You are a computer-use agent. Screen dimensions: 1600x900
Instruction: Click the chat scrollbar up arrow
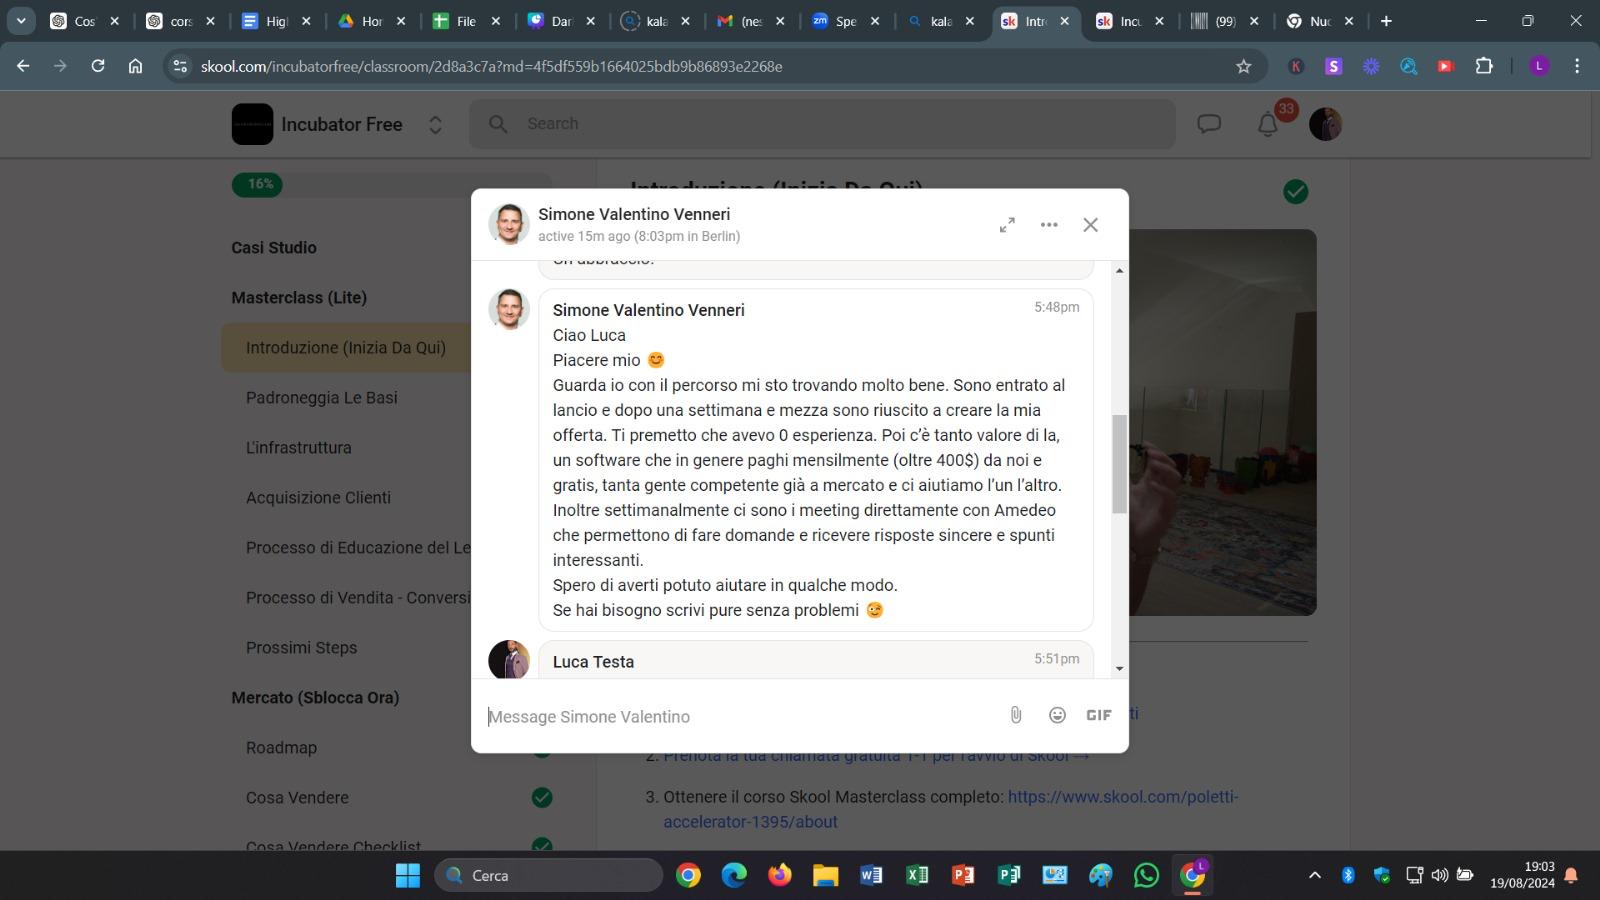click(x=1120, y=270)
